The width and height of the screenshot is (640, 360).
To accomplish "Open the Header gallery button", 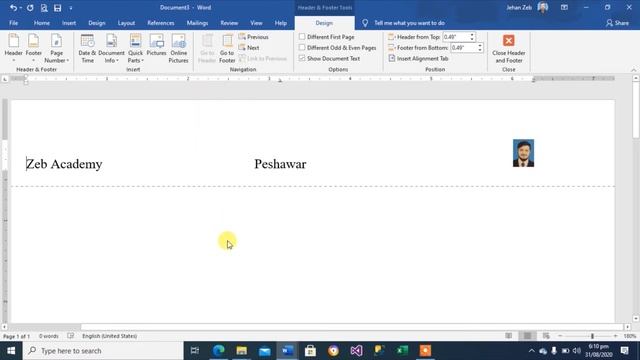I will click(x=13, y=48).
